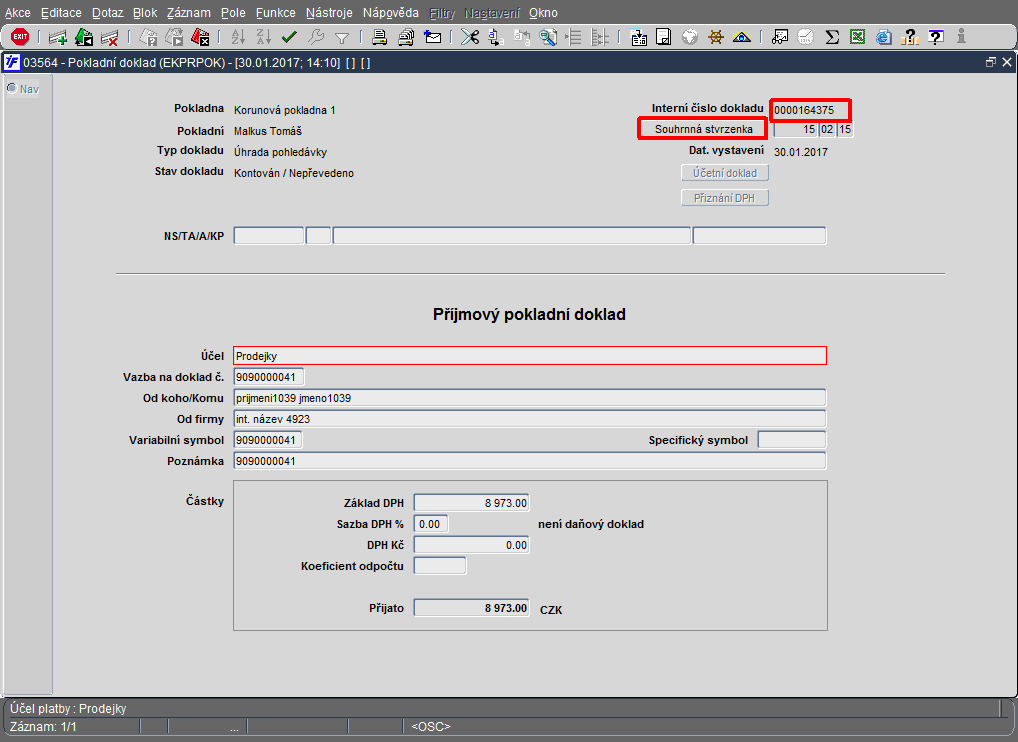The height and width of the screenshot is (742, 1018).
Task: Click the Vazba na doklad č. field
Action: (268, 377)
